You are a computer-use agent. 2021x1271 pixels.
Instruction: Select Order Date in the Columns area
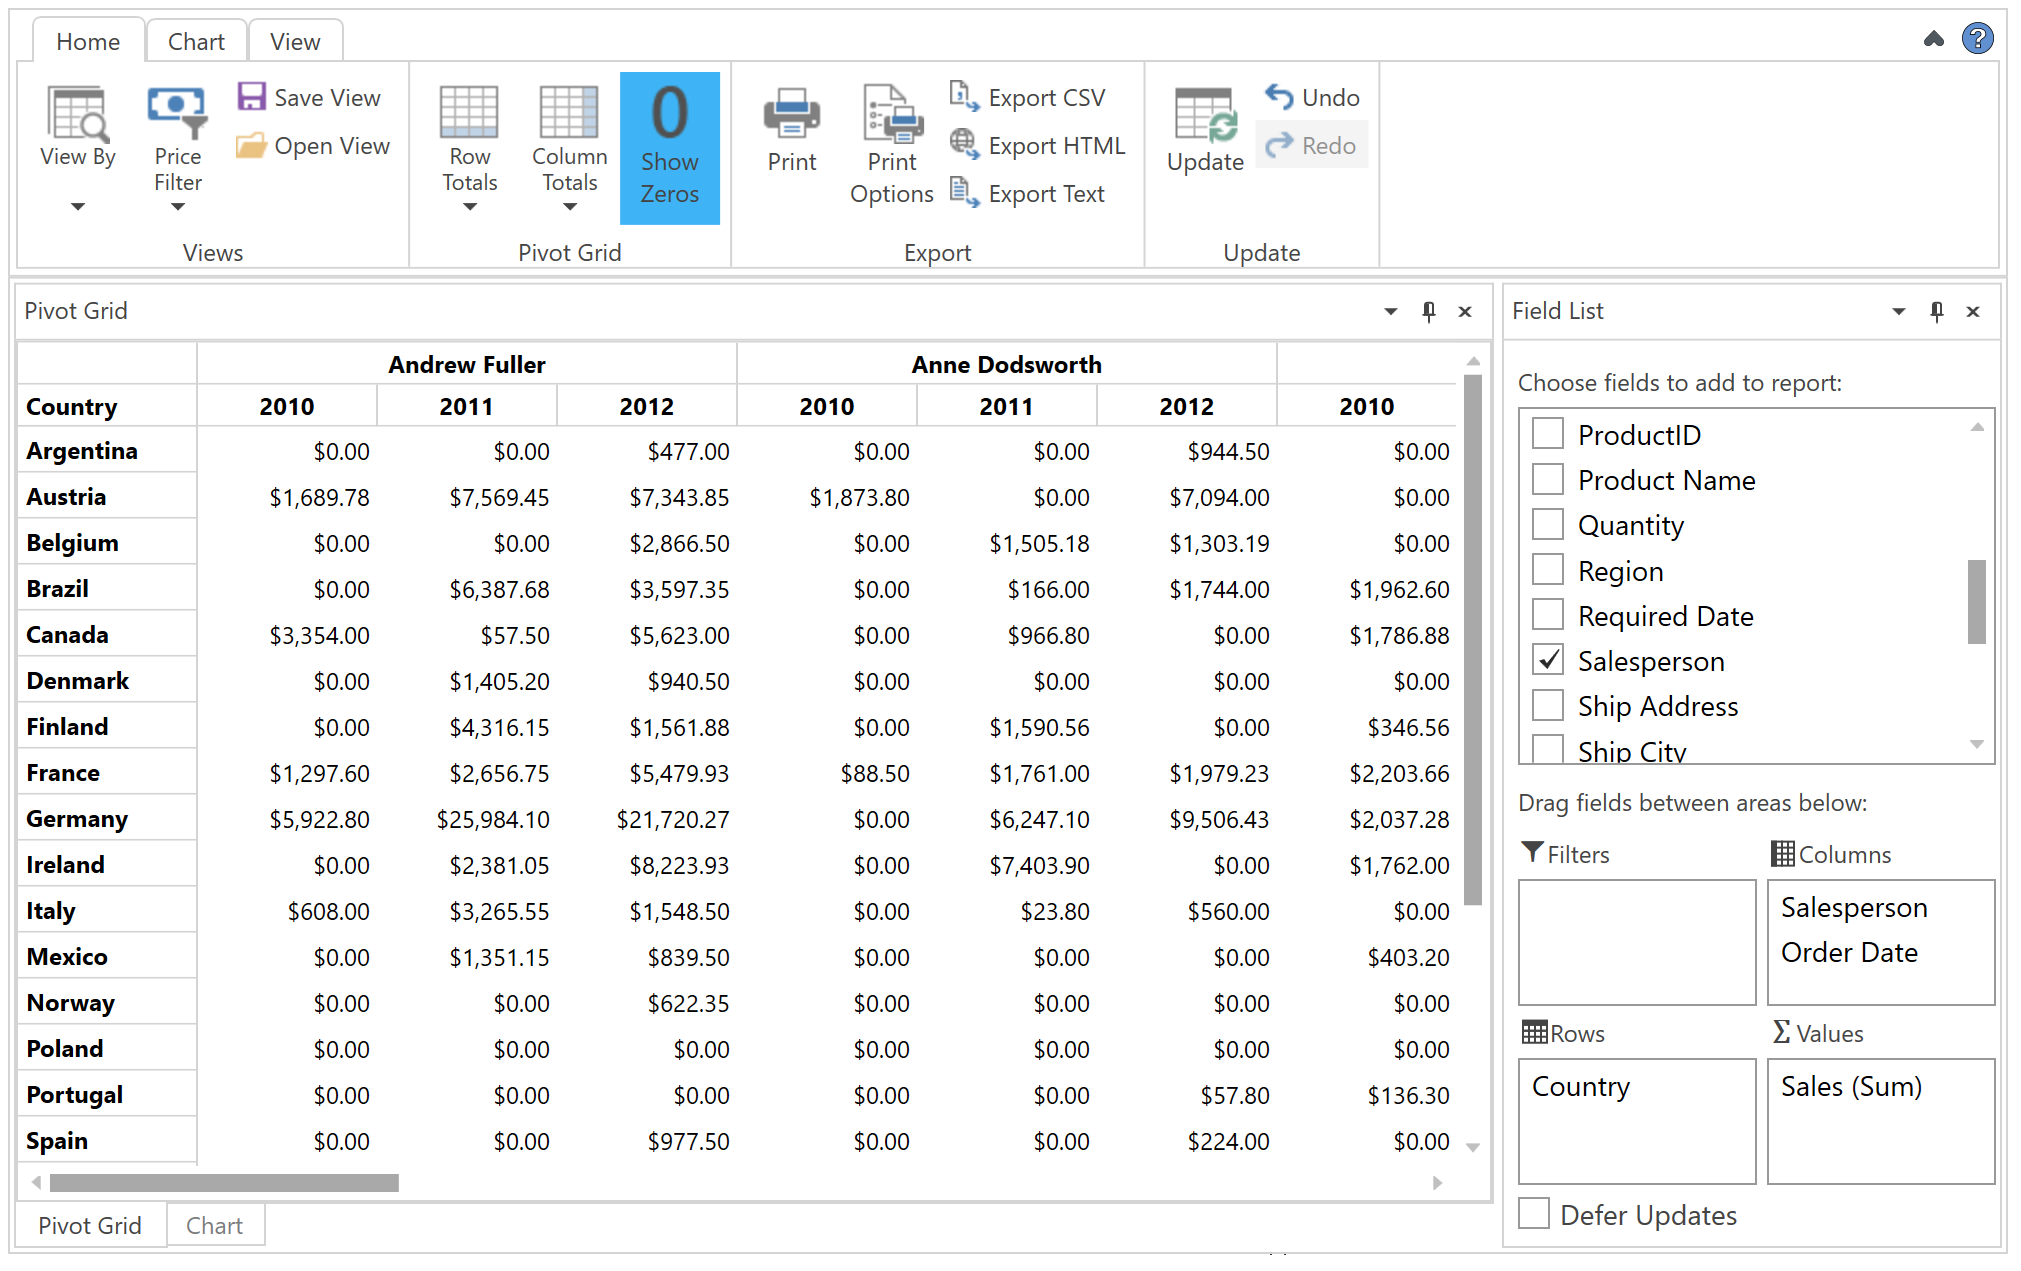1849,952
